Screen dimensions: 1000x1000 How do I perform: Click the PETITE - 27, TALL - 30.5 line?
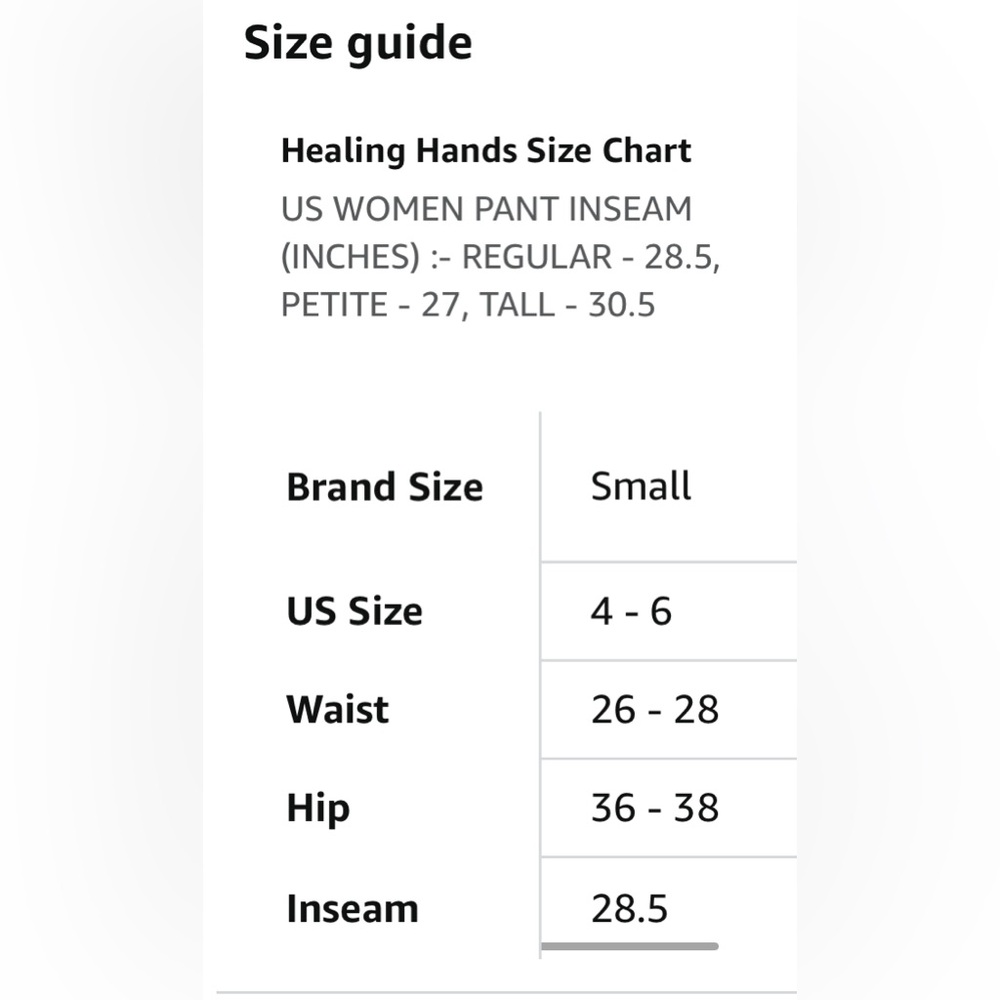(468, 304)
